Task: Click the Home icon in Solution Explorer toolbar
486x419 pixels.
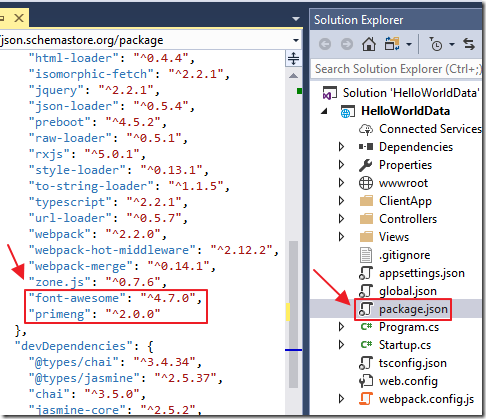Action: pyautogui.click(x=369, y=44)
